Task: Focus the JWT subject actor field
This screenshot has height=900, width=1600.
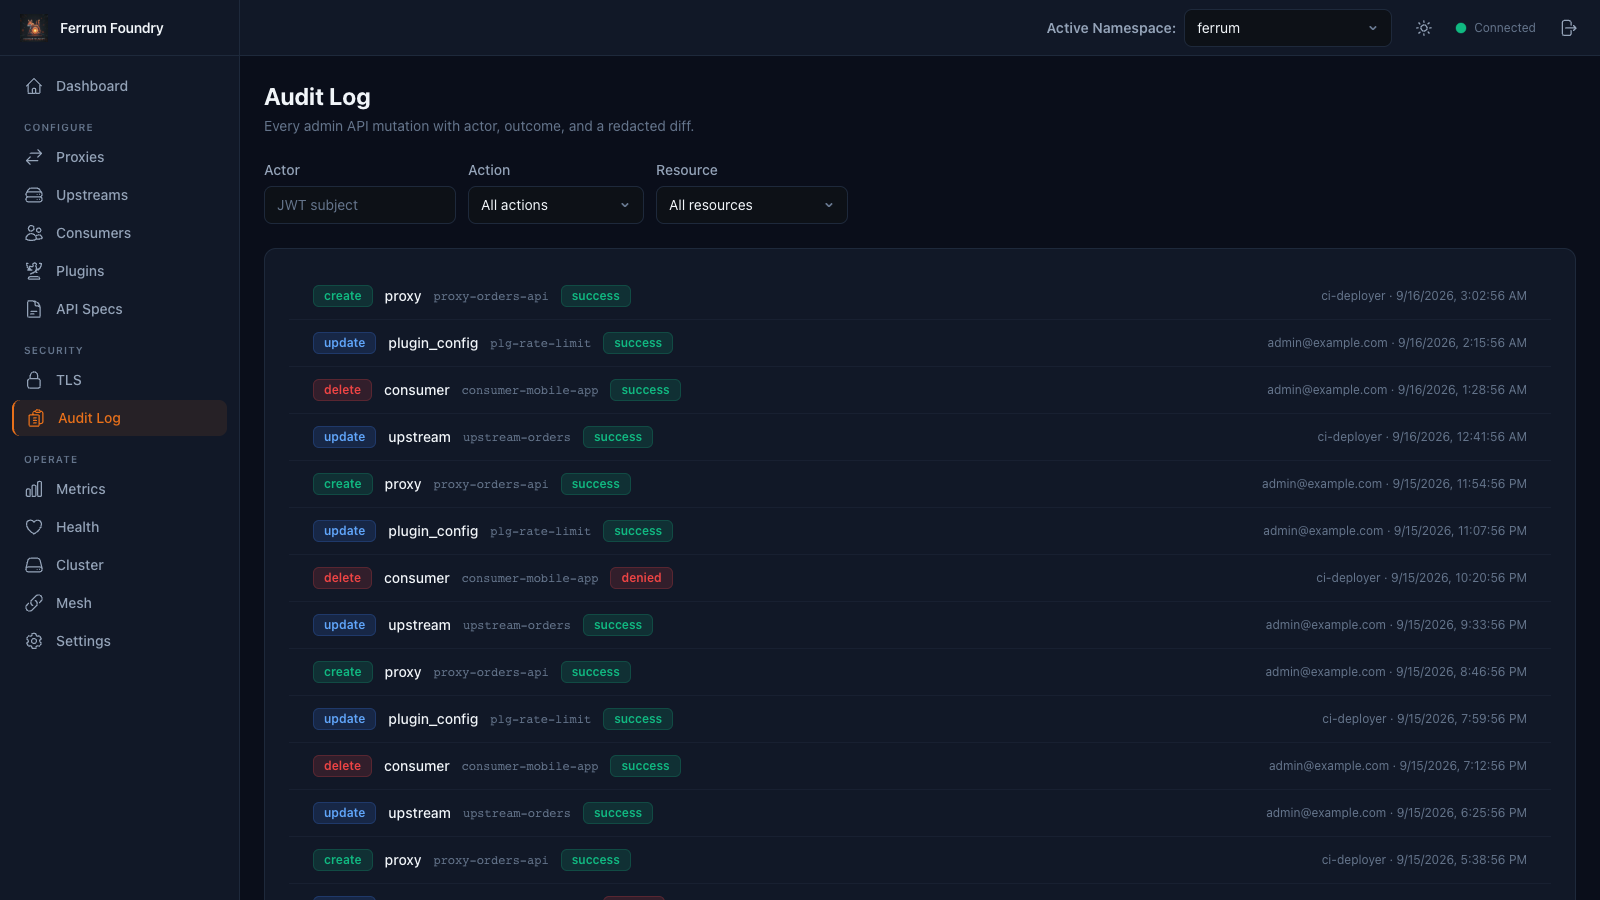Action: click(x=360, y=205)
